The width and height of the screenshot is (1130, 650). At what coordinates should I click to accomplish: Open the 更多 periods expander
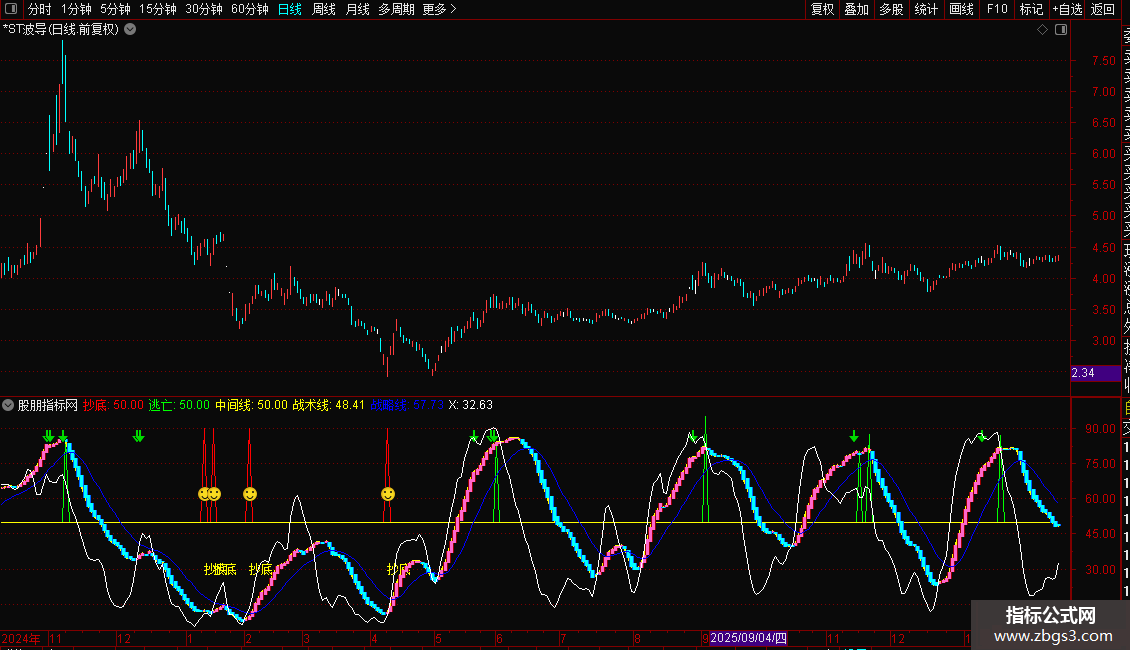tap(440, 9)
